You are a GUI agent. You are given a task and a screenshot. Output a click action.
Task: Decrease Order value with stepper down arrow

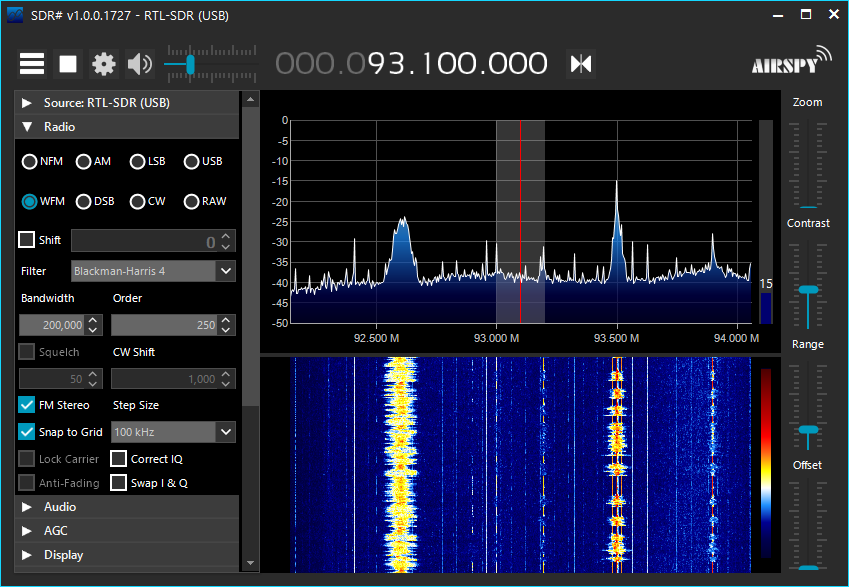coord(226,330)
